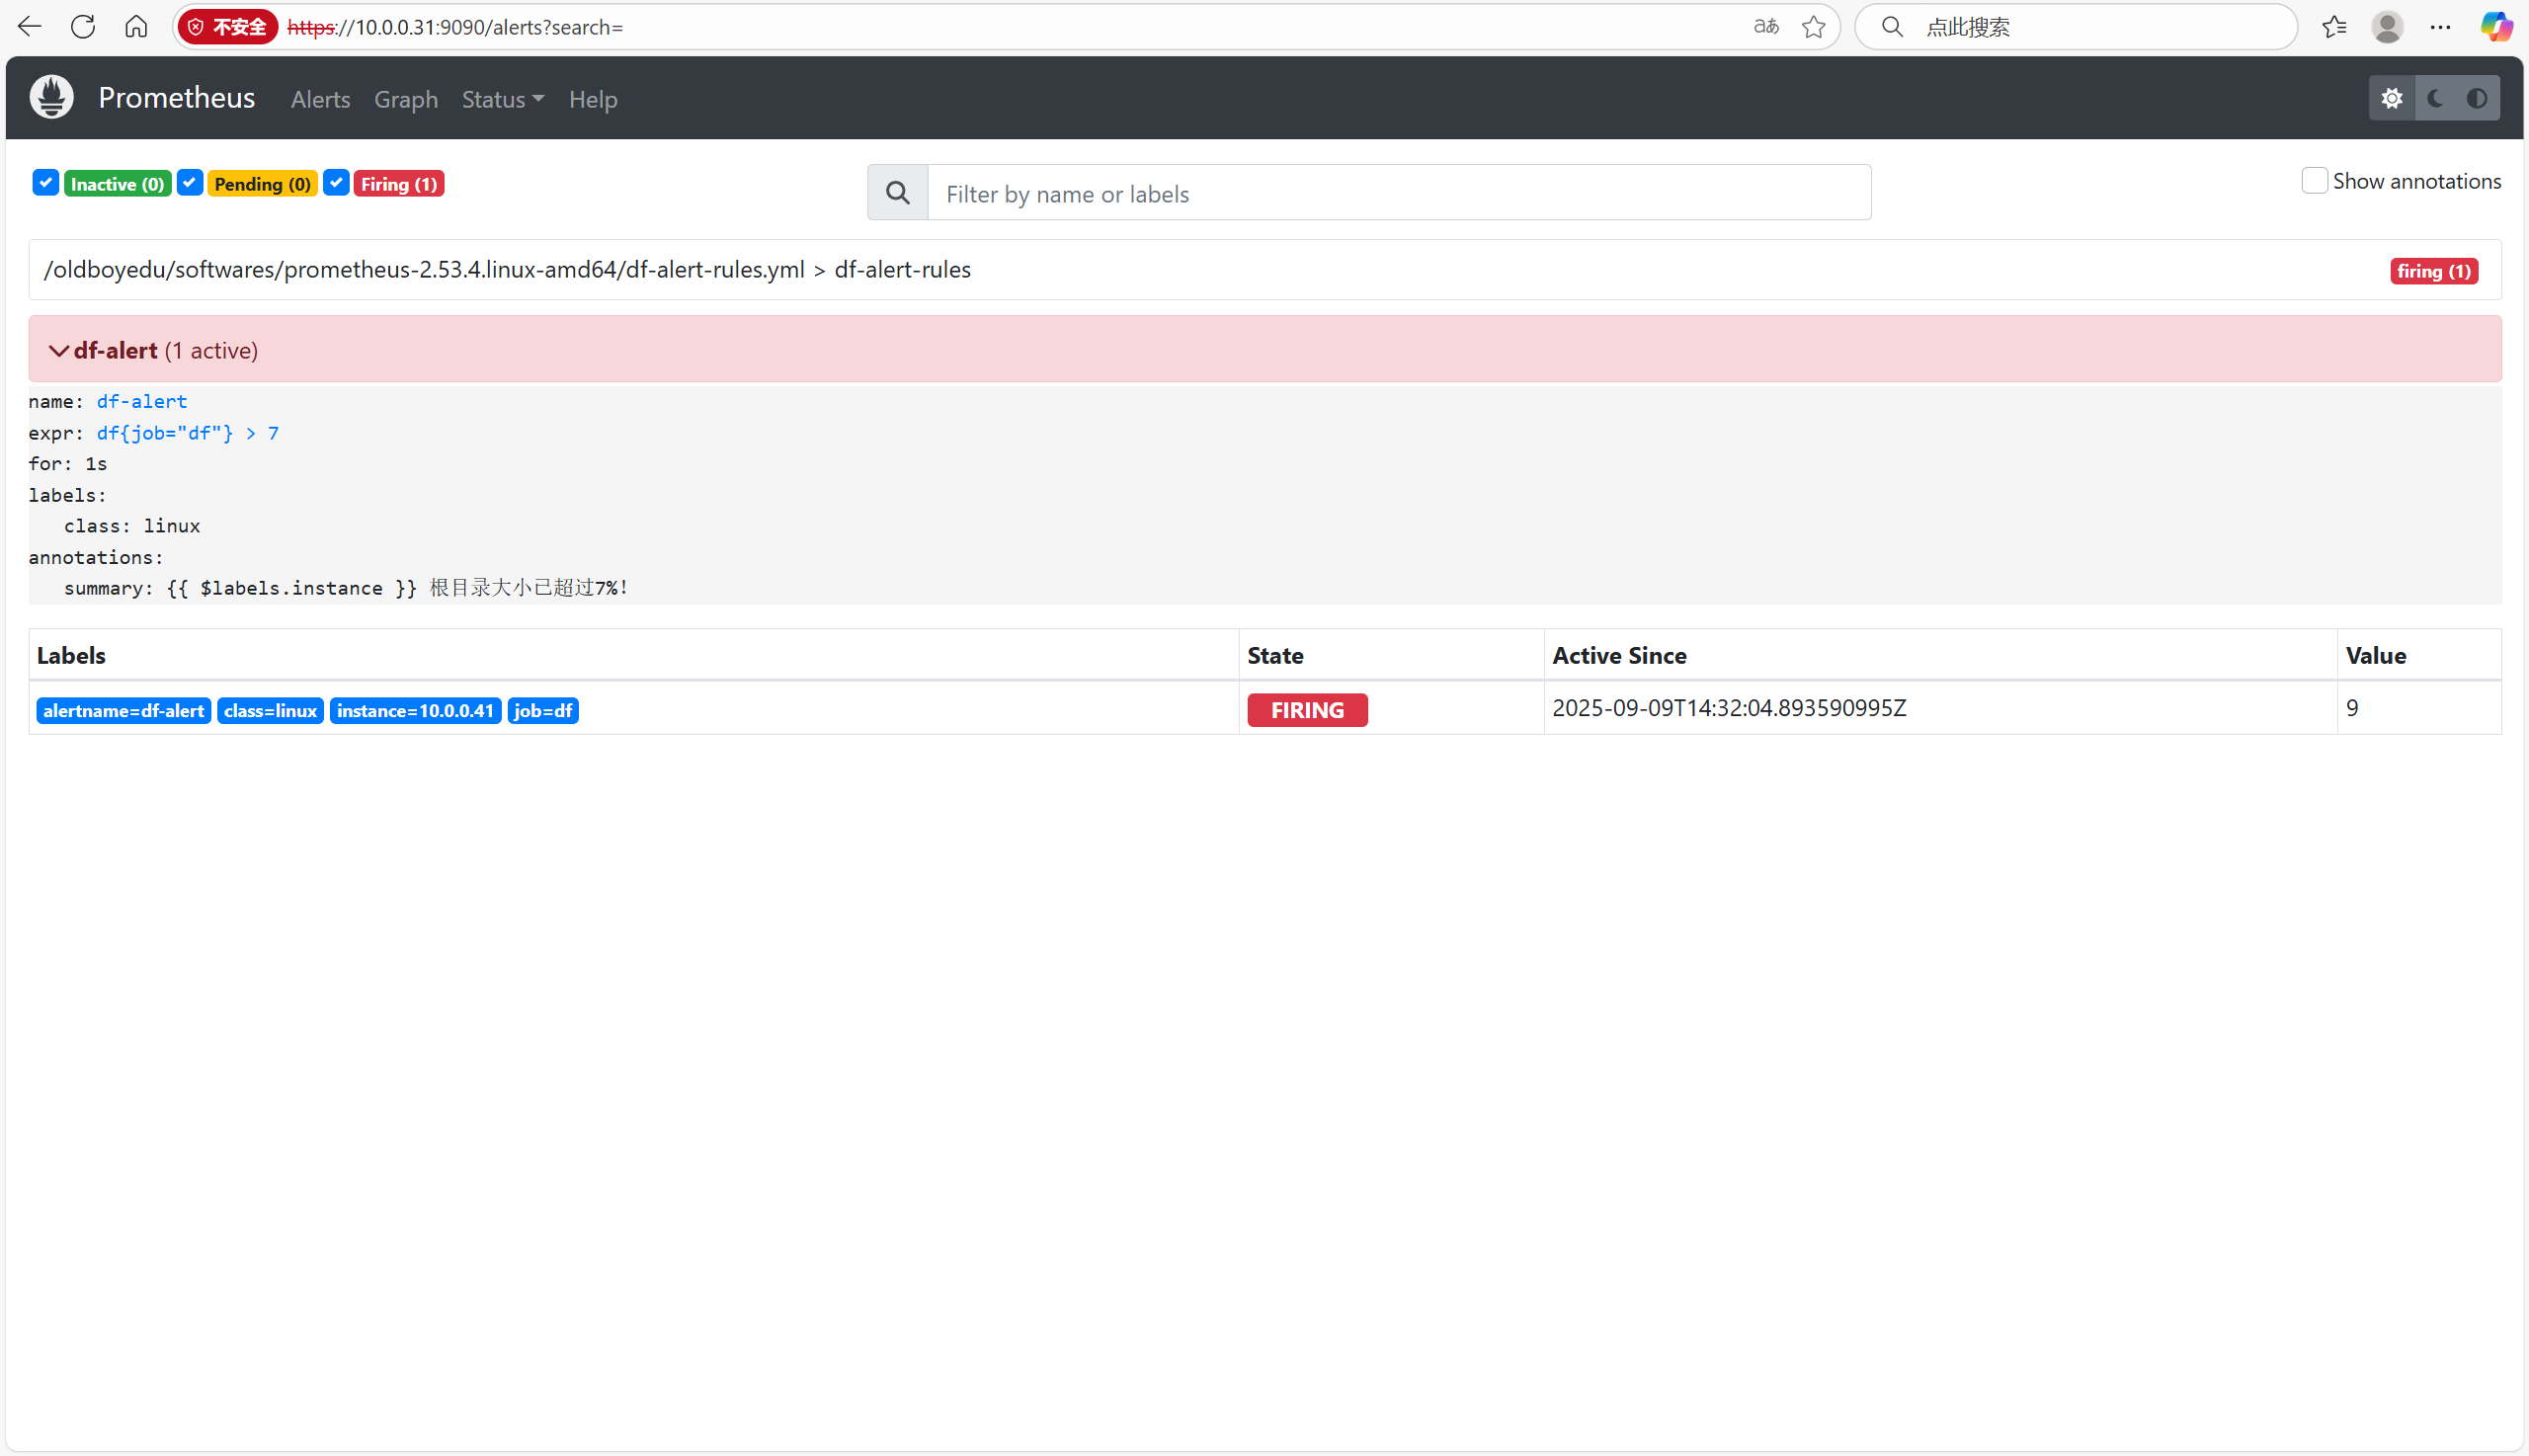
Task: Focus the Filter by name or labels field
Action: click(1398, 193)
